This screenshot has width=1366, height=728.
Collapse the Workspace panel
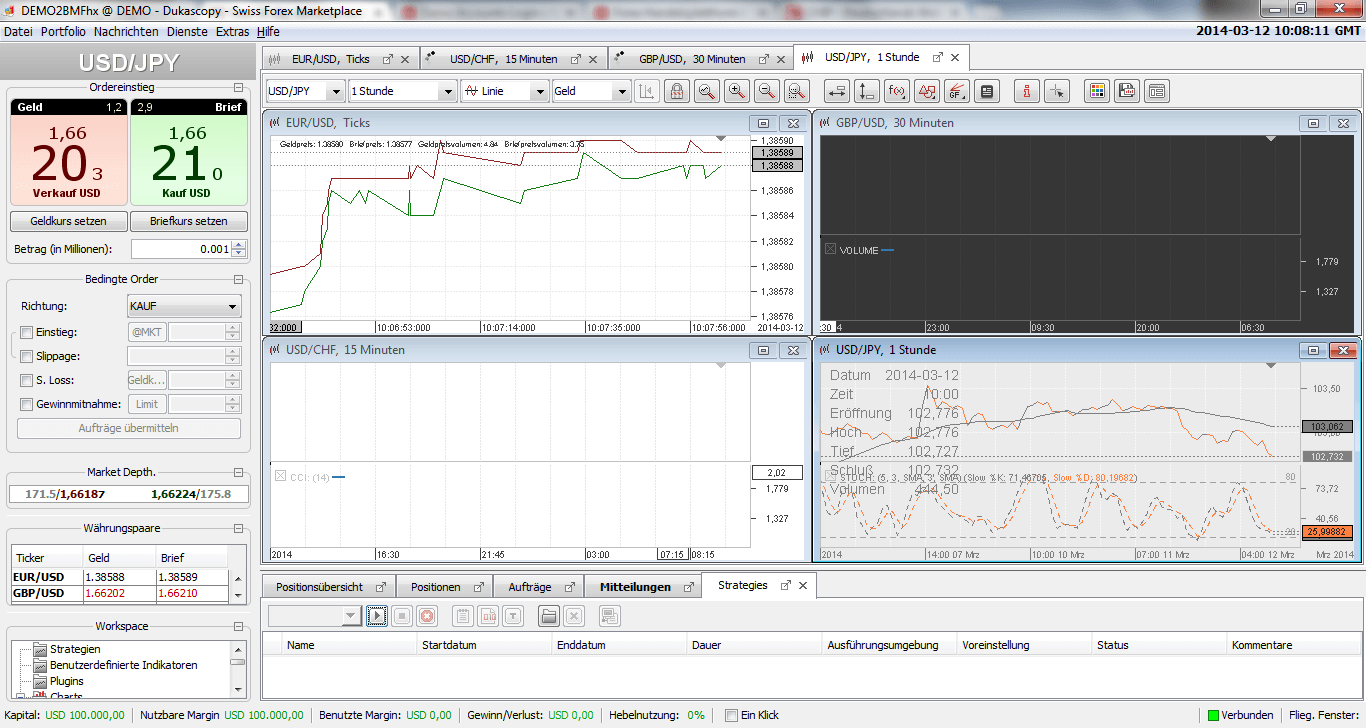pos(238,626)
